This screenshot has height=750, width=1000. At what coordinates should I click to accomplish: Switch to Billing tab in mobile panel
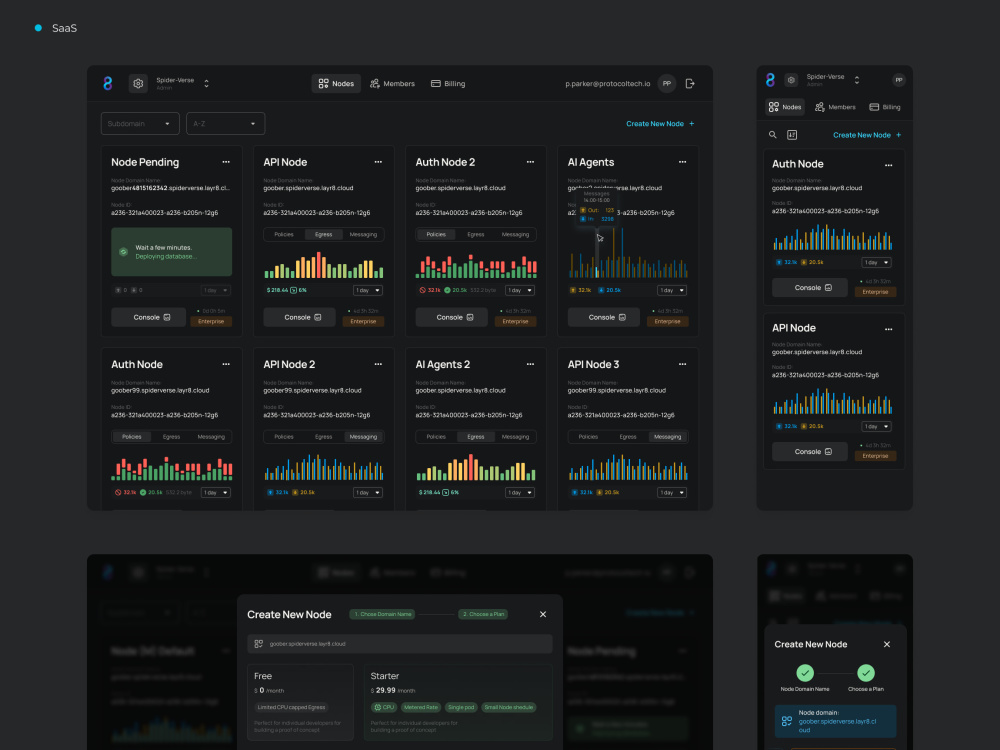[885, 107]
